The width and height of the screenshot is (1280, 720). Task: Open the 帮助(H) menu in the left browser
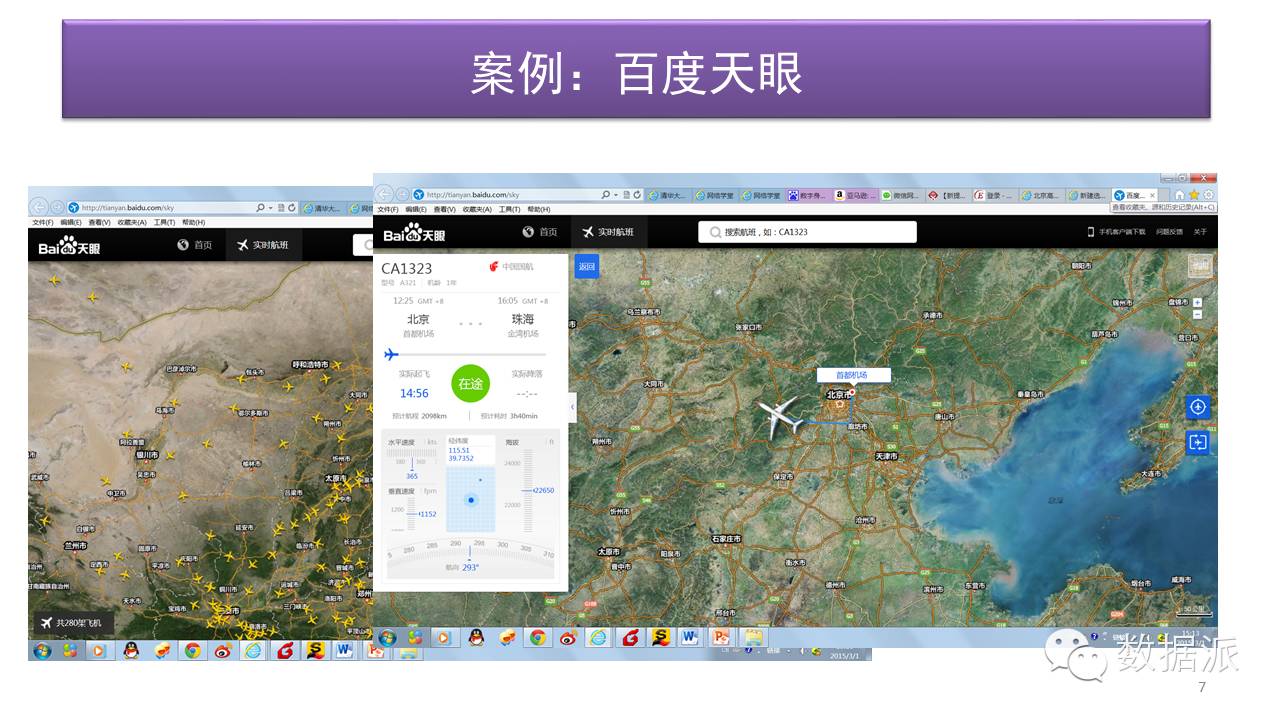pos(193,222)
